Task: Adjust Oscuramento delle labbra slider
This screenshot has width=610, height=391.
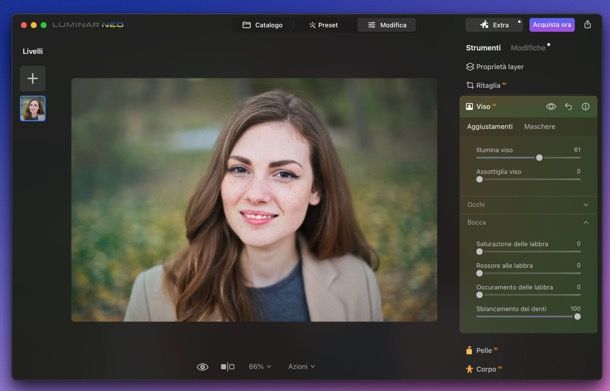Action: (480, 295)
